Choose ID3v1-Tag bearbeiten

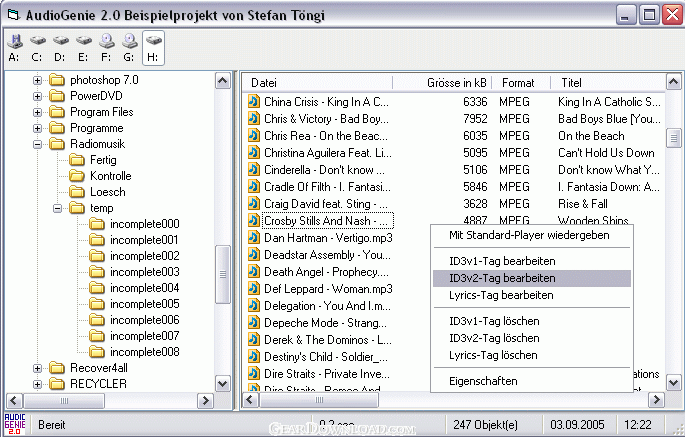tap(532, 261)
